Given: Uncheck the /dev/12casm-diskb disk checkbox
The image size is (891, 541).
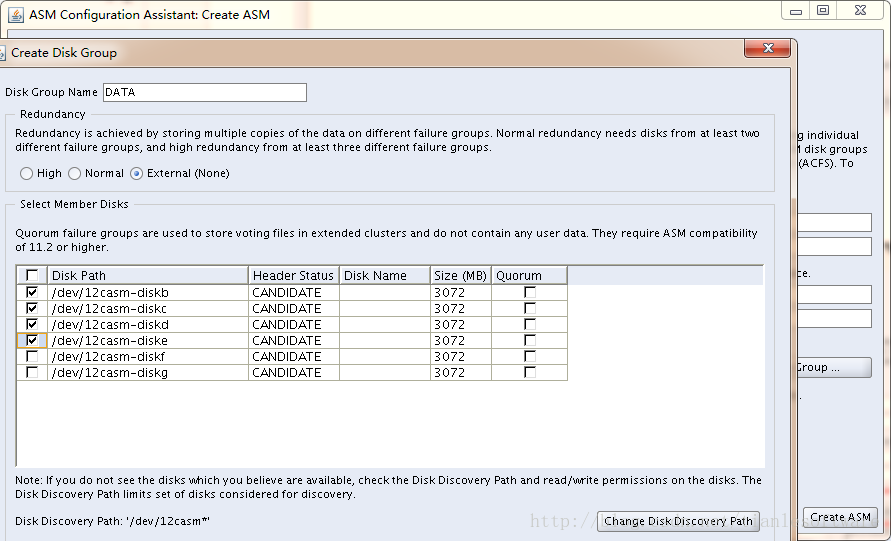Looking at the screenshot, I should pos(32,293).
